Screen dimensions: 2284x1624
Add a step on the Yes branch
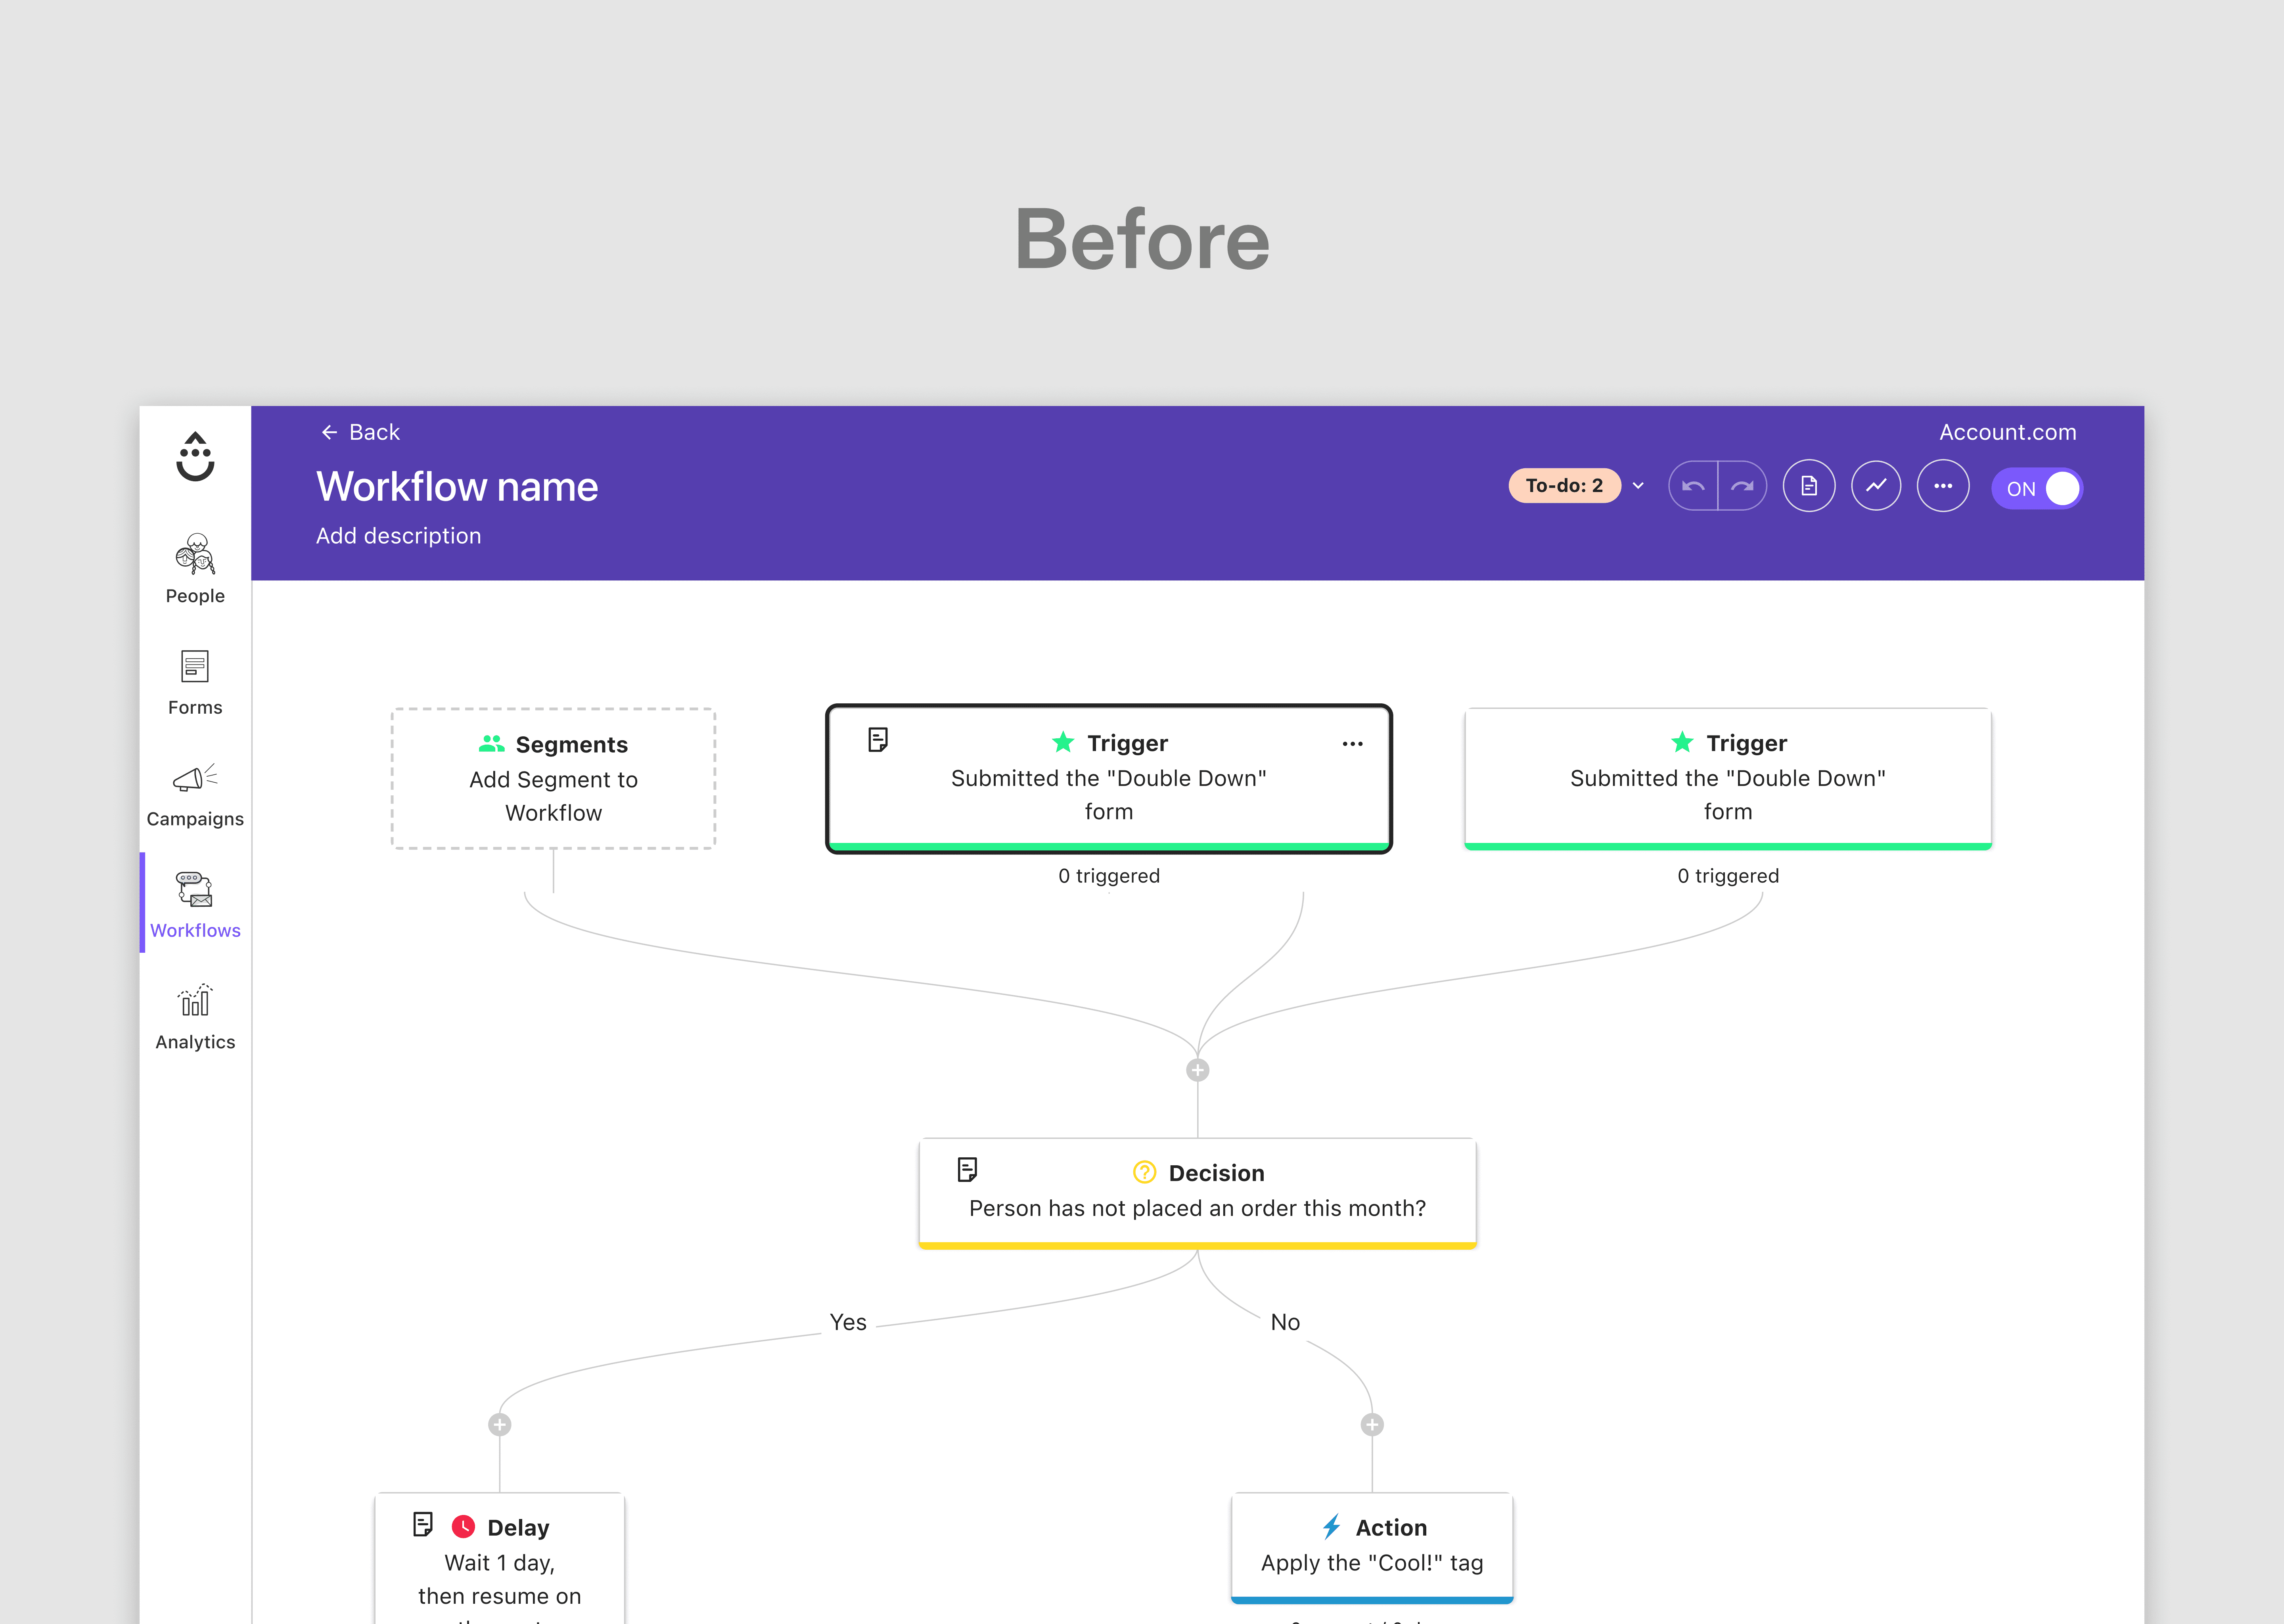point(500,1424)
